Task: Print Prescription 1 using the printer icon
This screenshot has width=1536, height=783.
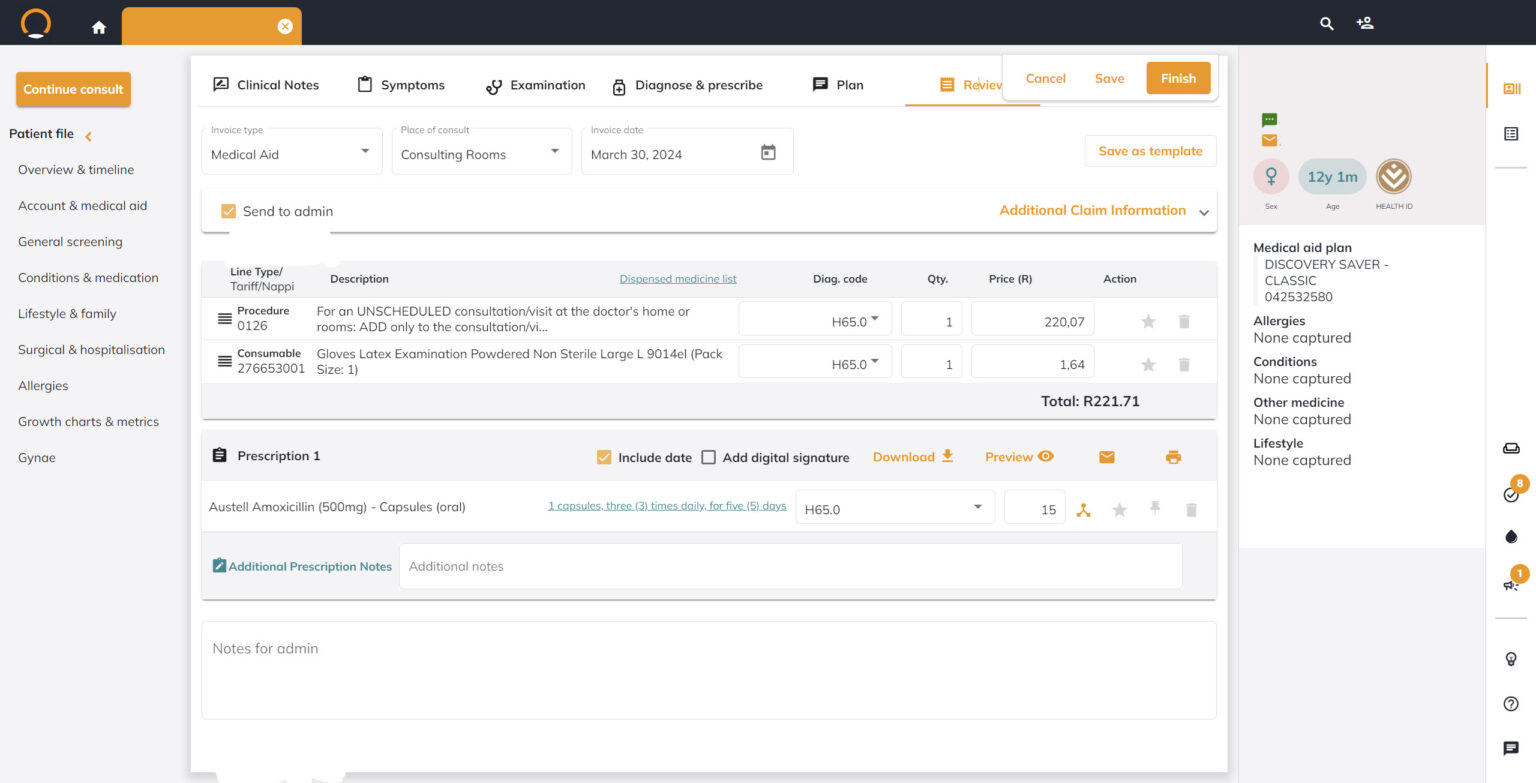Action: point(1172,456)
